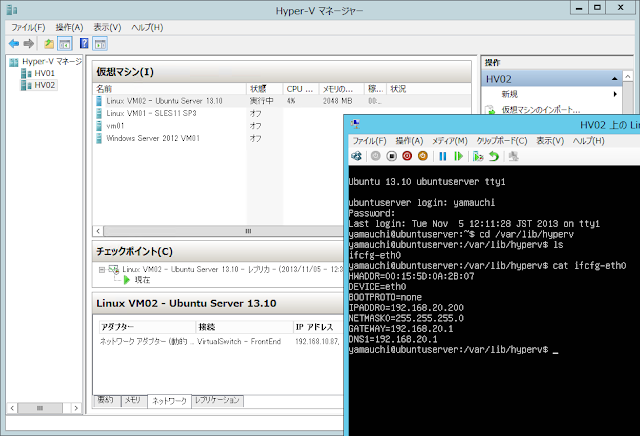
Task: Click left arrow of VM list horizontal scrollbar
Action: point(98,231)
